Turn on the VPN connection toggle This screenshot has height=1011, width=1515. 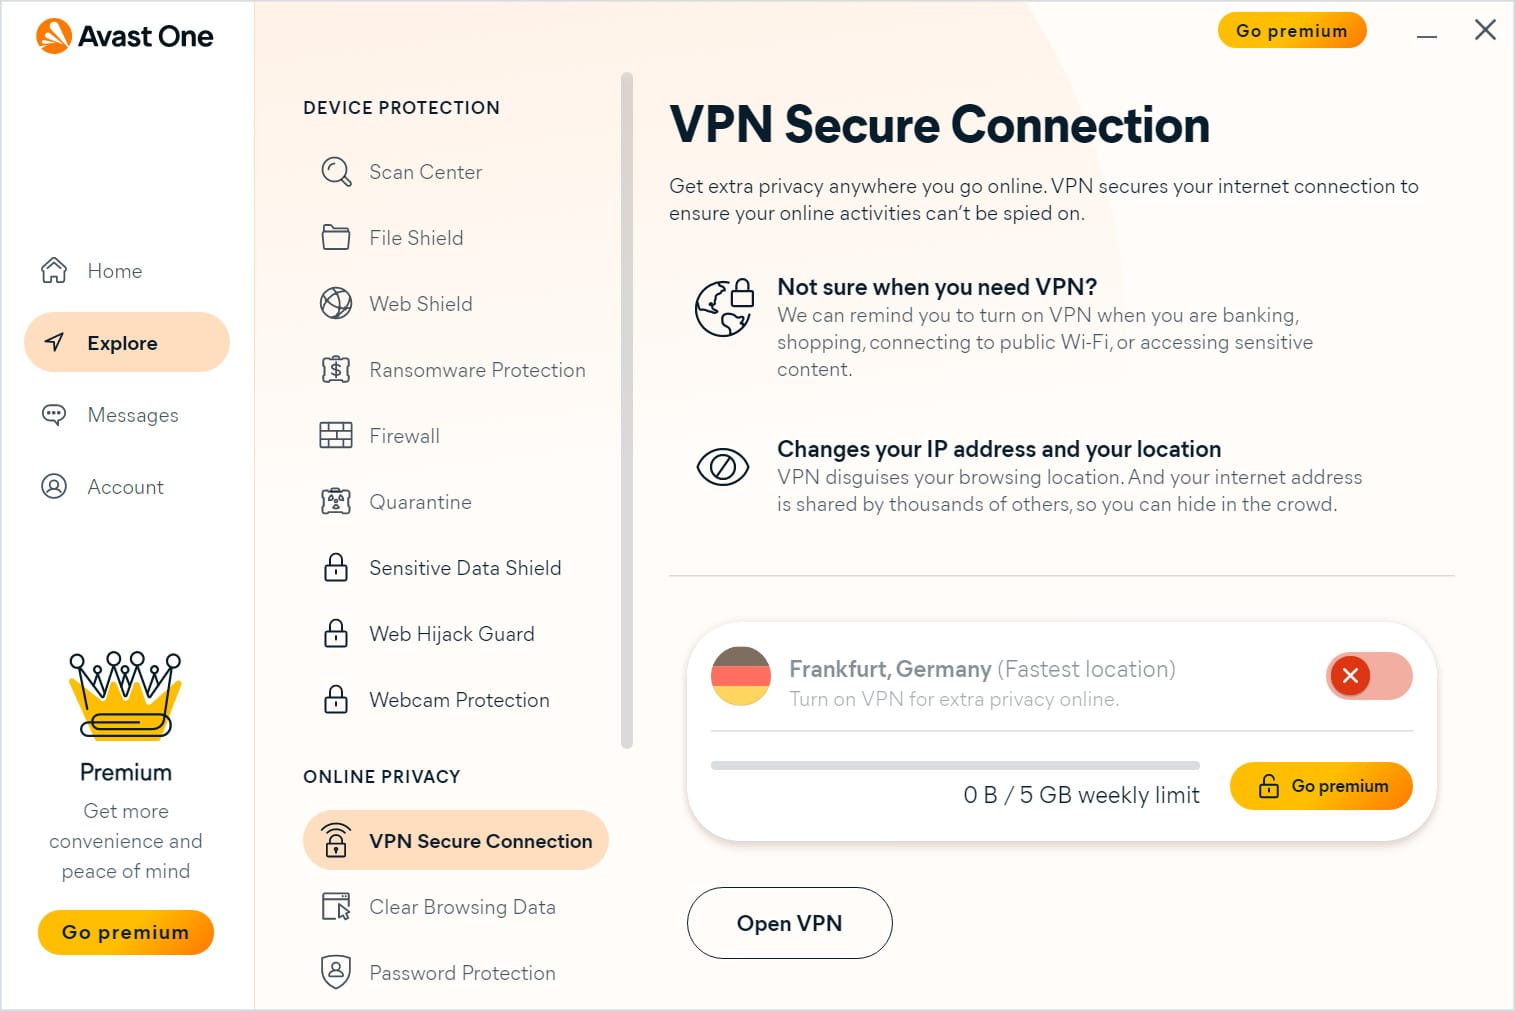coord(1369,676)
